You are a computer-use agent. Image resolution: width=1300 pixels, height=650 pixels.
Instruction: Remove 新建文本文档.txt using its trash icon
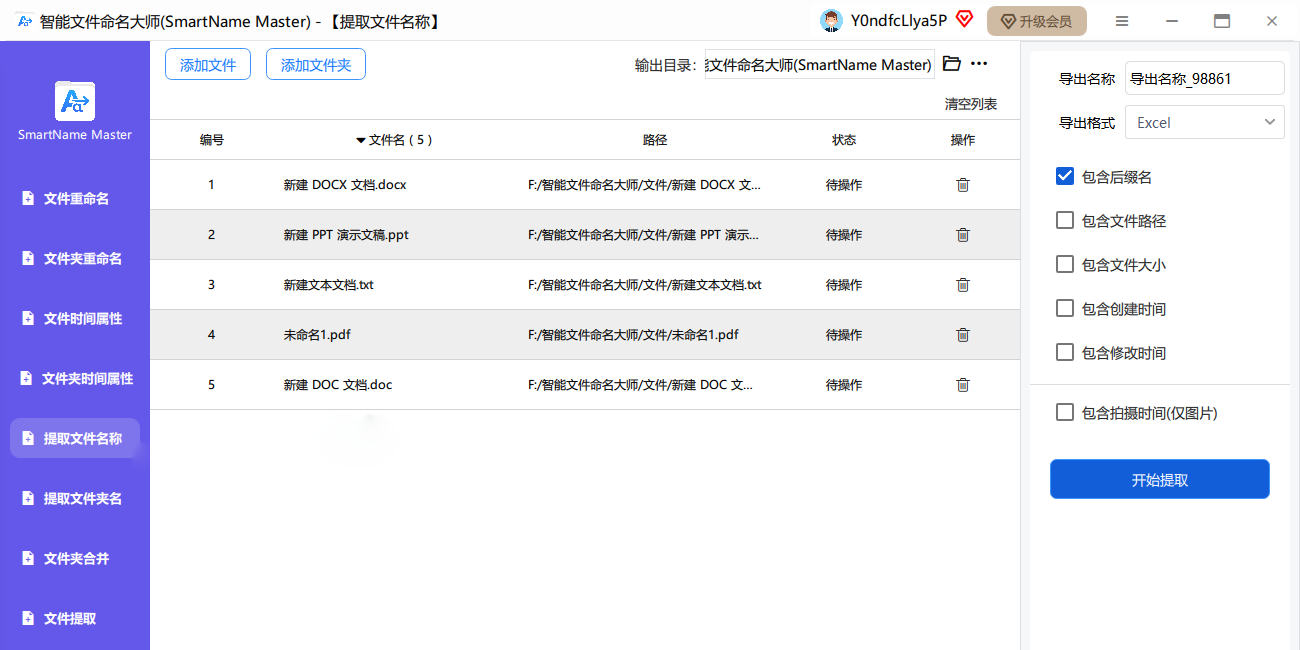pyautogui.click(x=962, y=285)
